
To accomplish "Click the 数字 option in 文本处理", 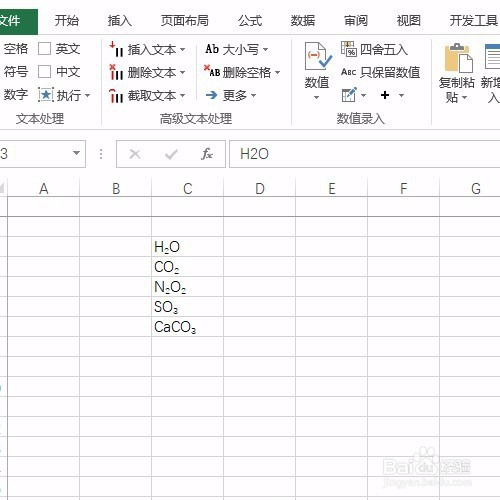I will 16,95.
